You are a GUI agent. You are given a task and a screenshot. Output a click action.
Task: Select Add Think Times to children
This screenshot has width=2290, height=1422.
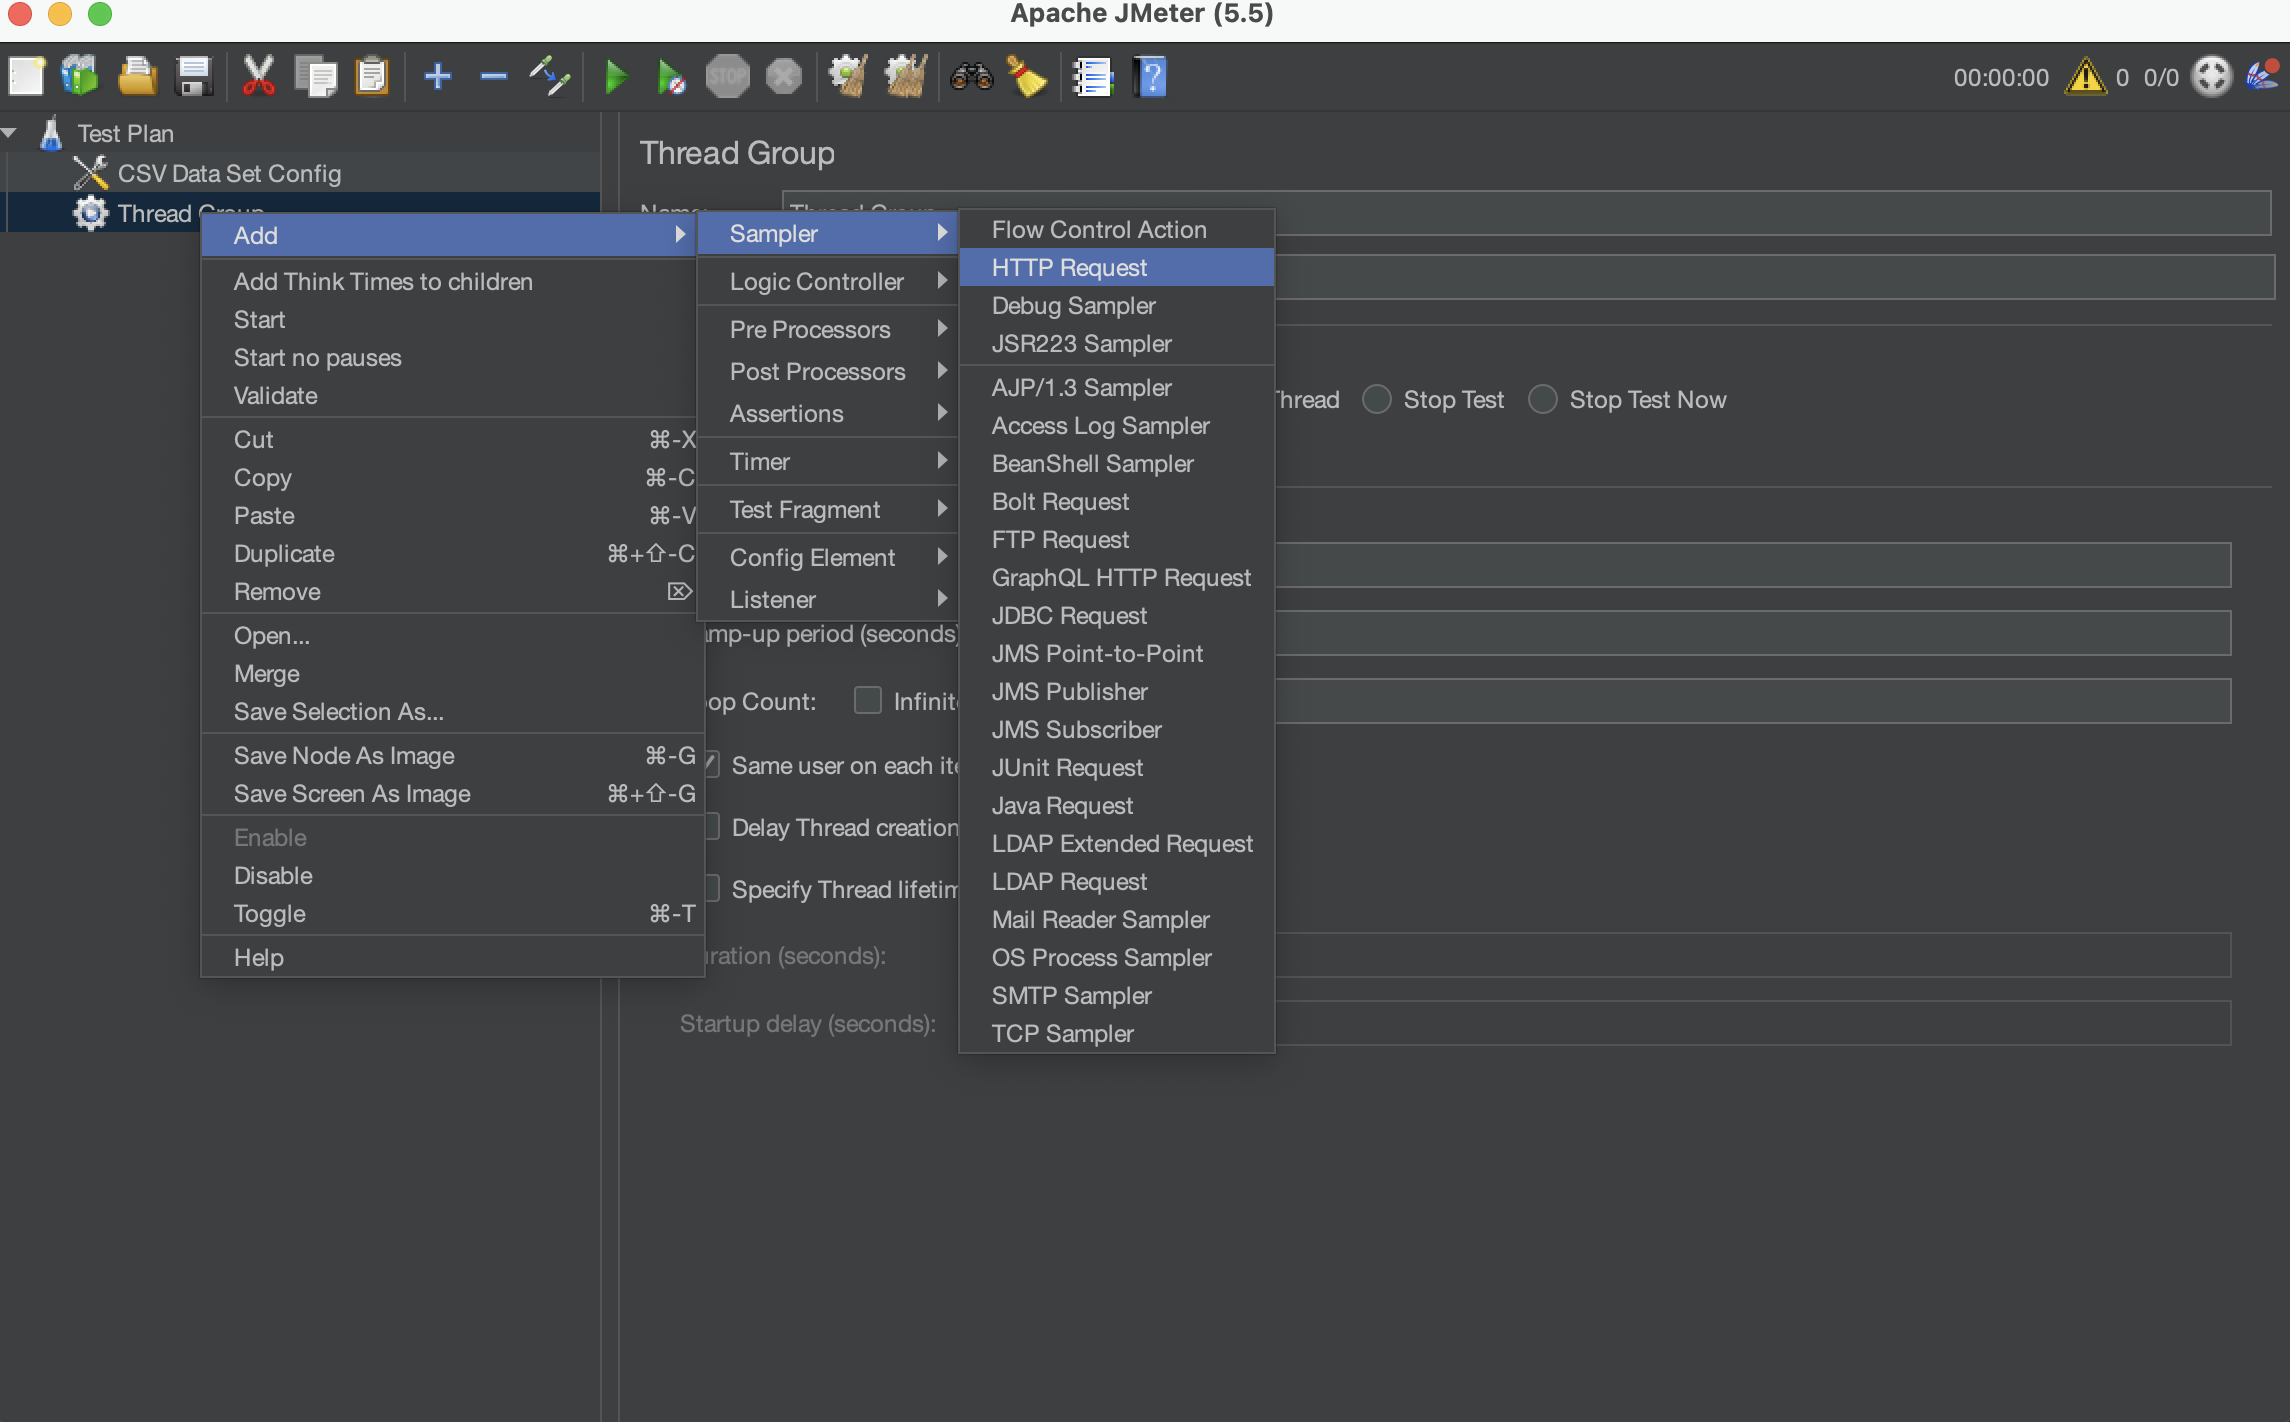tap(448, 281)
